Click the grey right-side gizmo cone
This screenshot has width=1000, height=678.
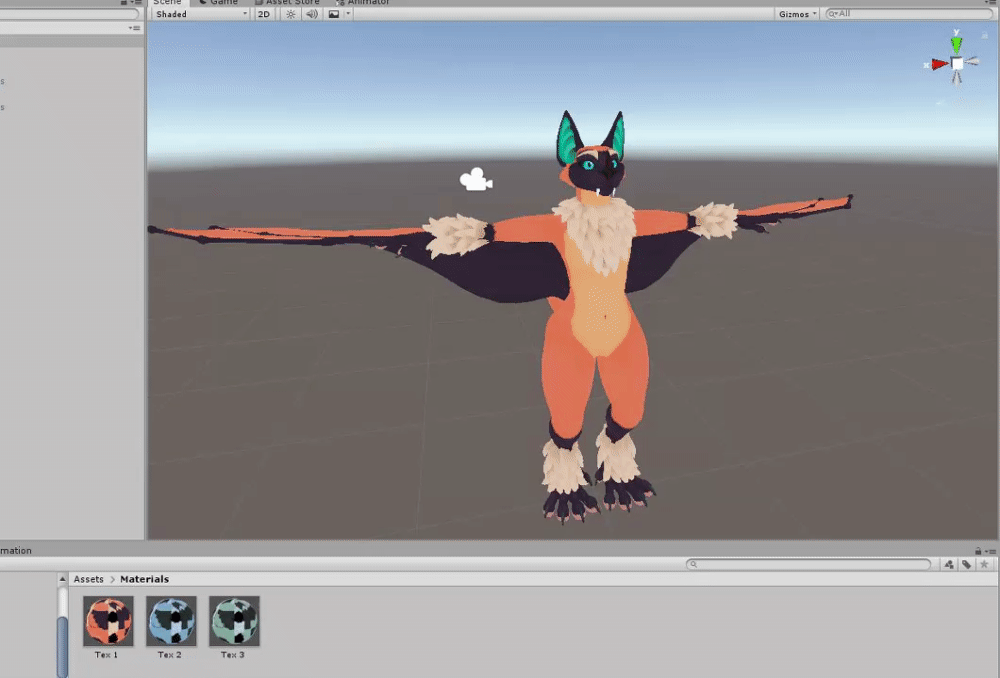(x=972, y=61)
